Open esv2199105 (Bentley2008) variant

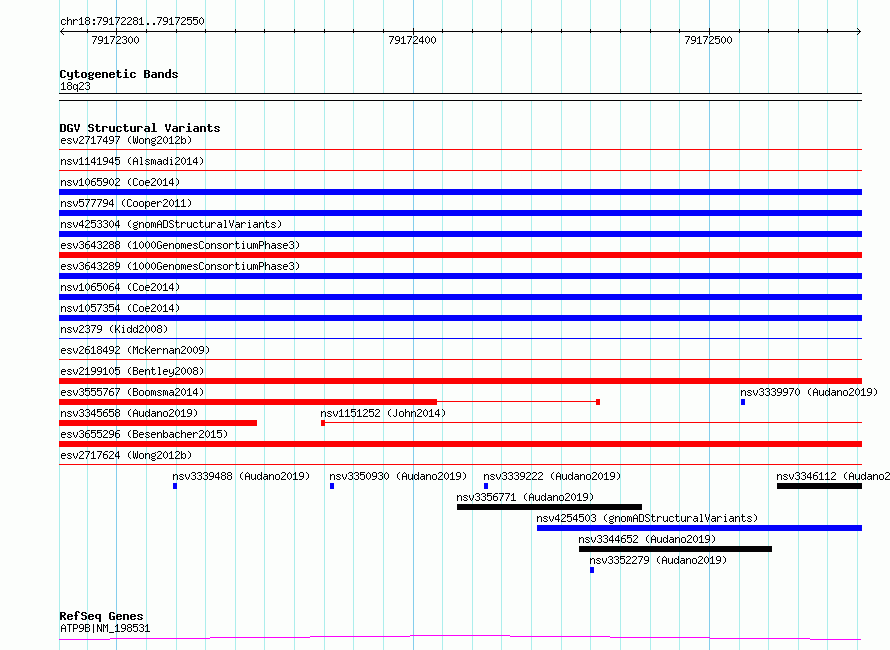click(132, 371)
